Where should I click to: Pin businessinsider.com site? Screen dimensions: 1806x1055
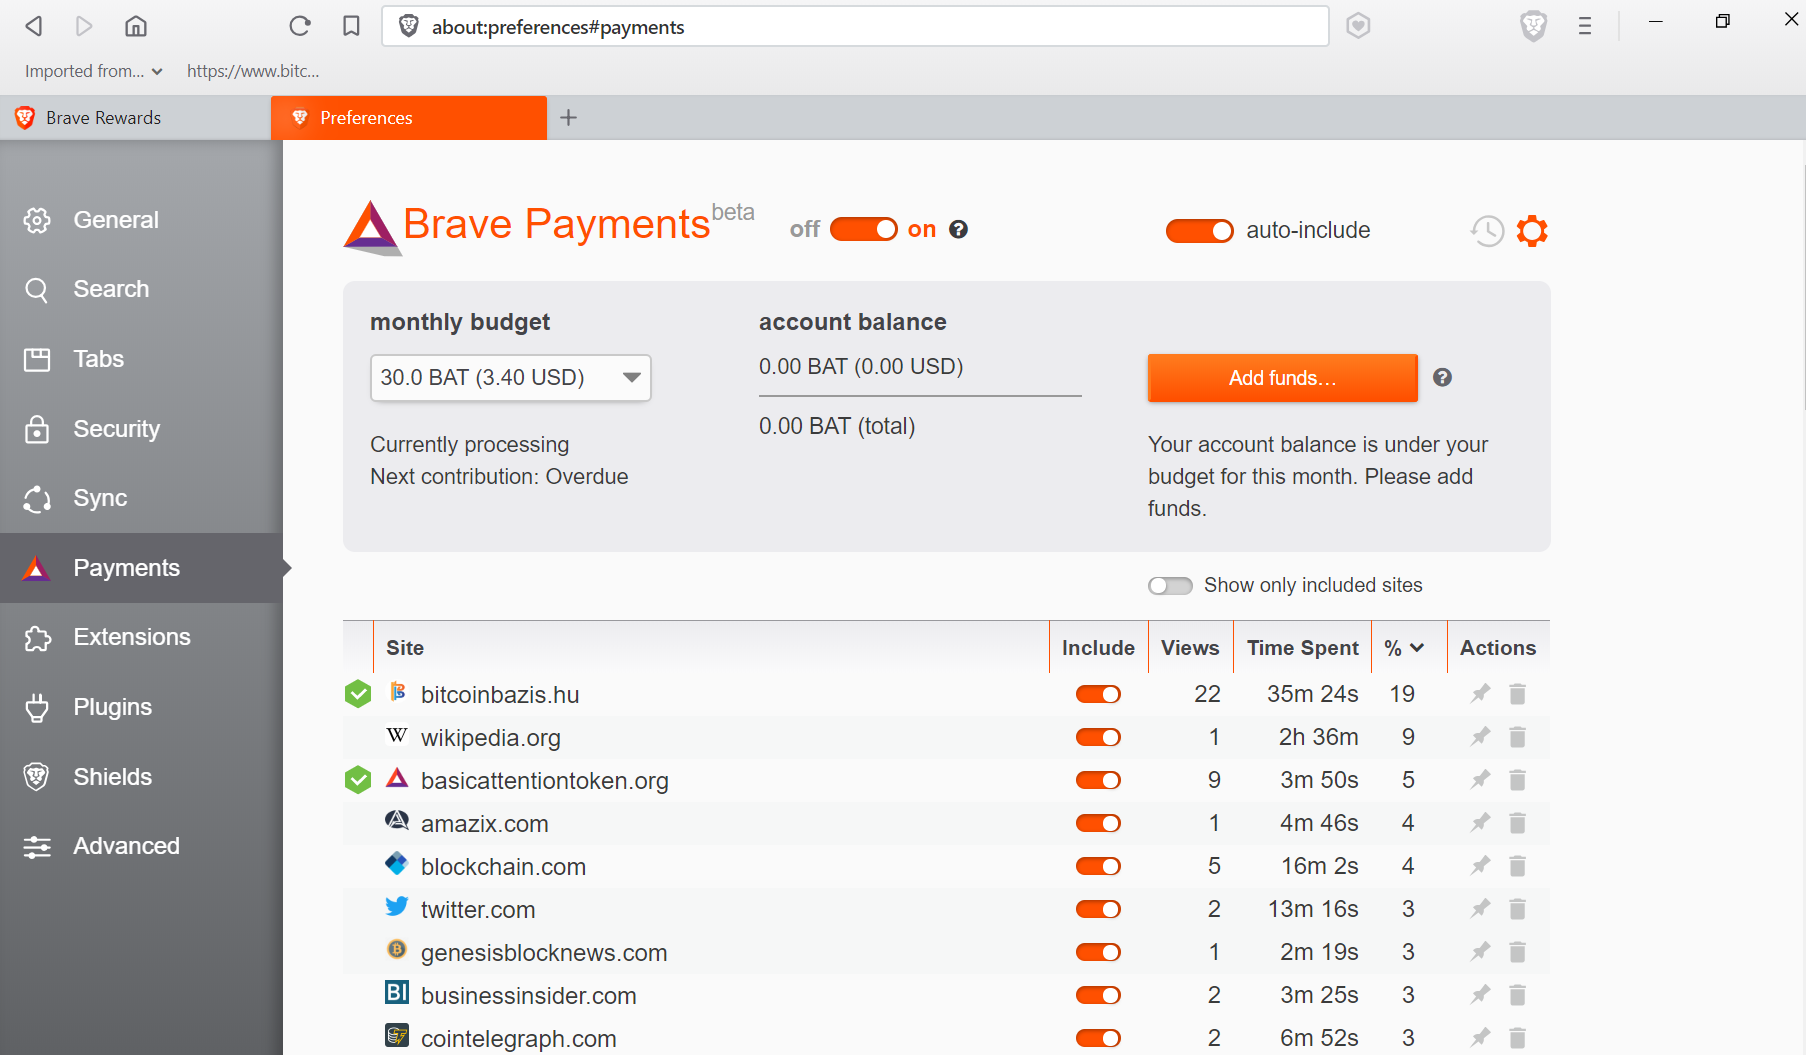tap(1481, 994)
